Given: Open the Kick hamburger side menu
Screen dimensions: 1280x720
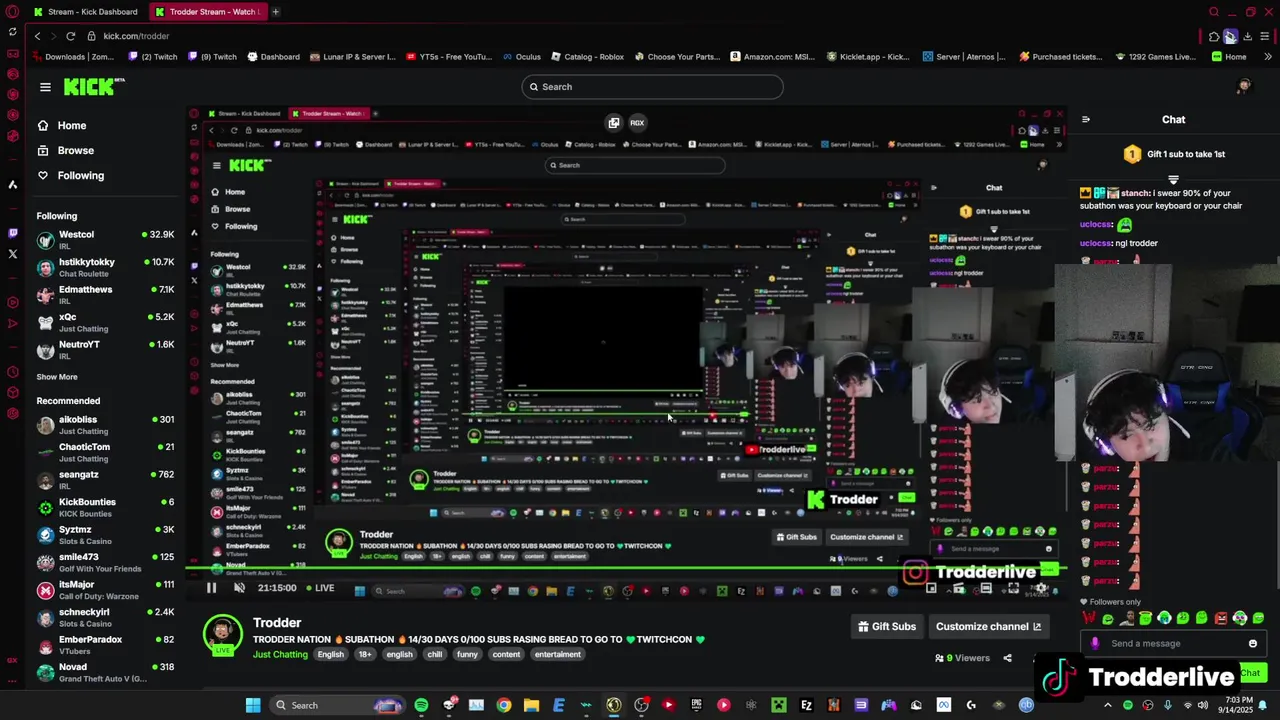Looking at the screenshot, I should click(45, 87).
